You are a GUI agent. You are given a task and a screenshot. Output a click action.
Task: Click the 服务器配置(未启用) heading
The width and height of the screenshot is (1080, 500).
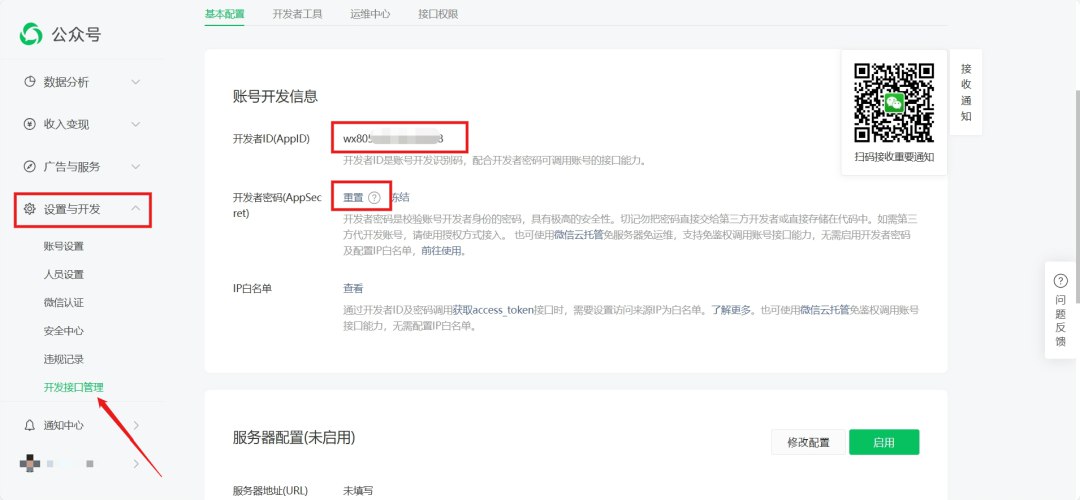point(294,438)
